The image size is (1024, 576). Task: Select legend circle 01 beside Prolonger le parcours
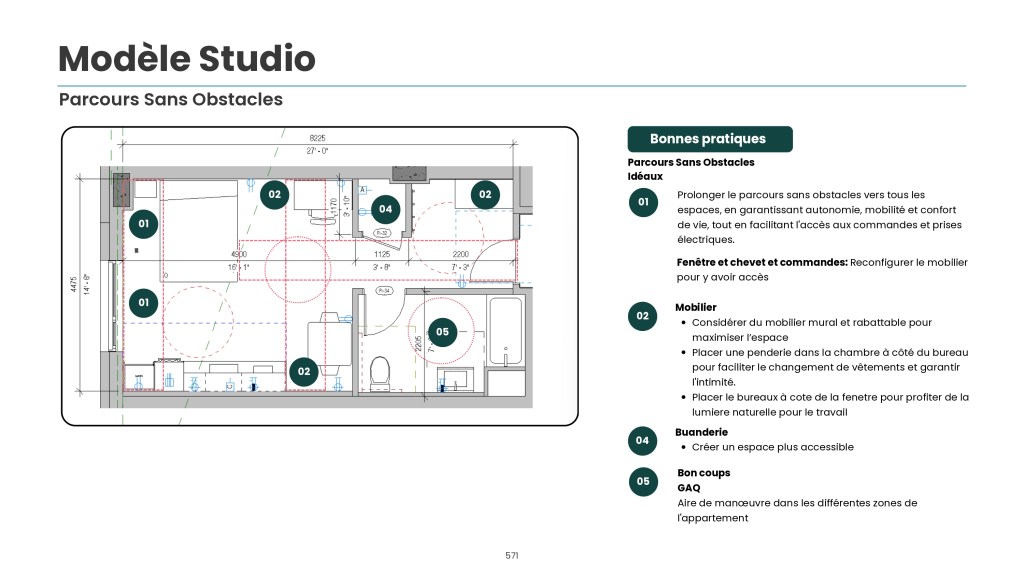(643, 202)
